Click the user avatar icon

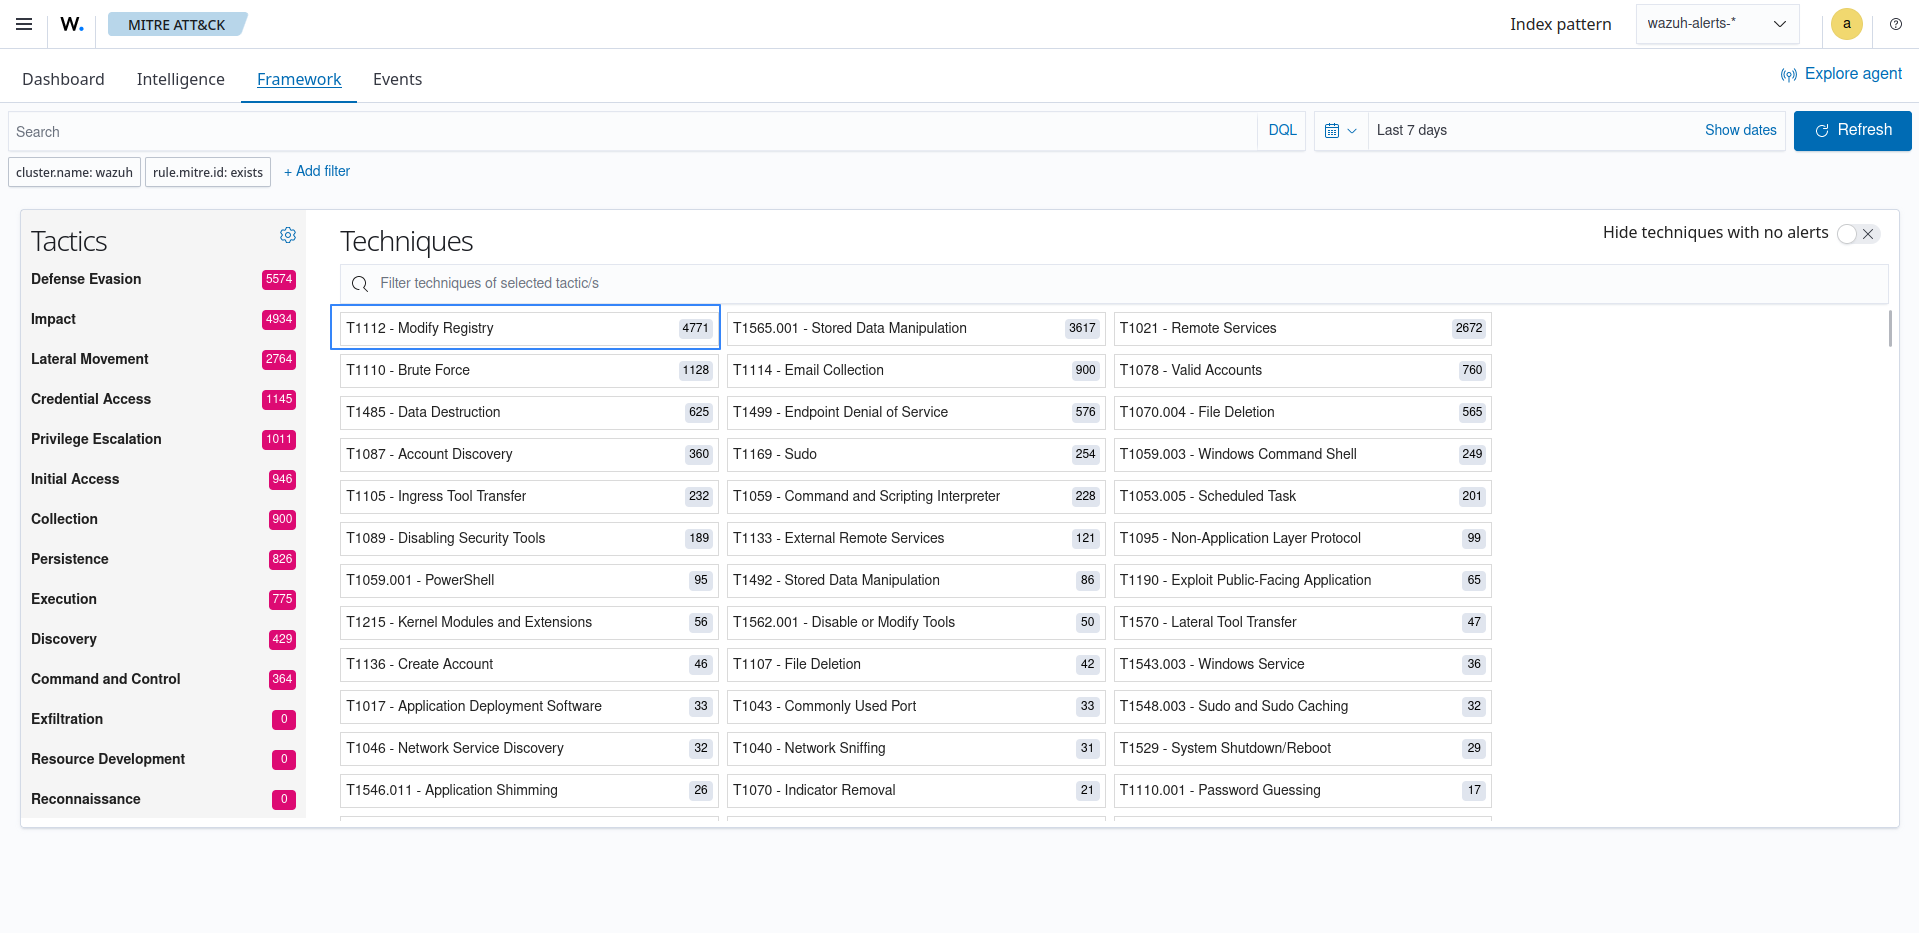coord(1846,24)
